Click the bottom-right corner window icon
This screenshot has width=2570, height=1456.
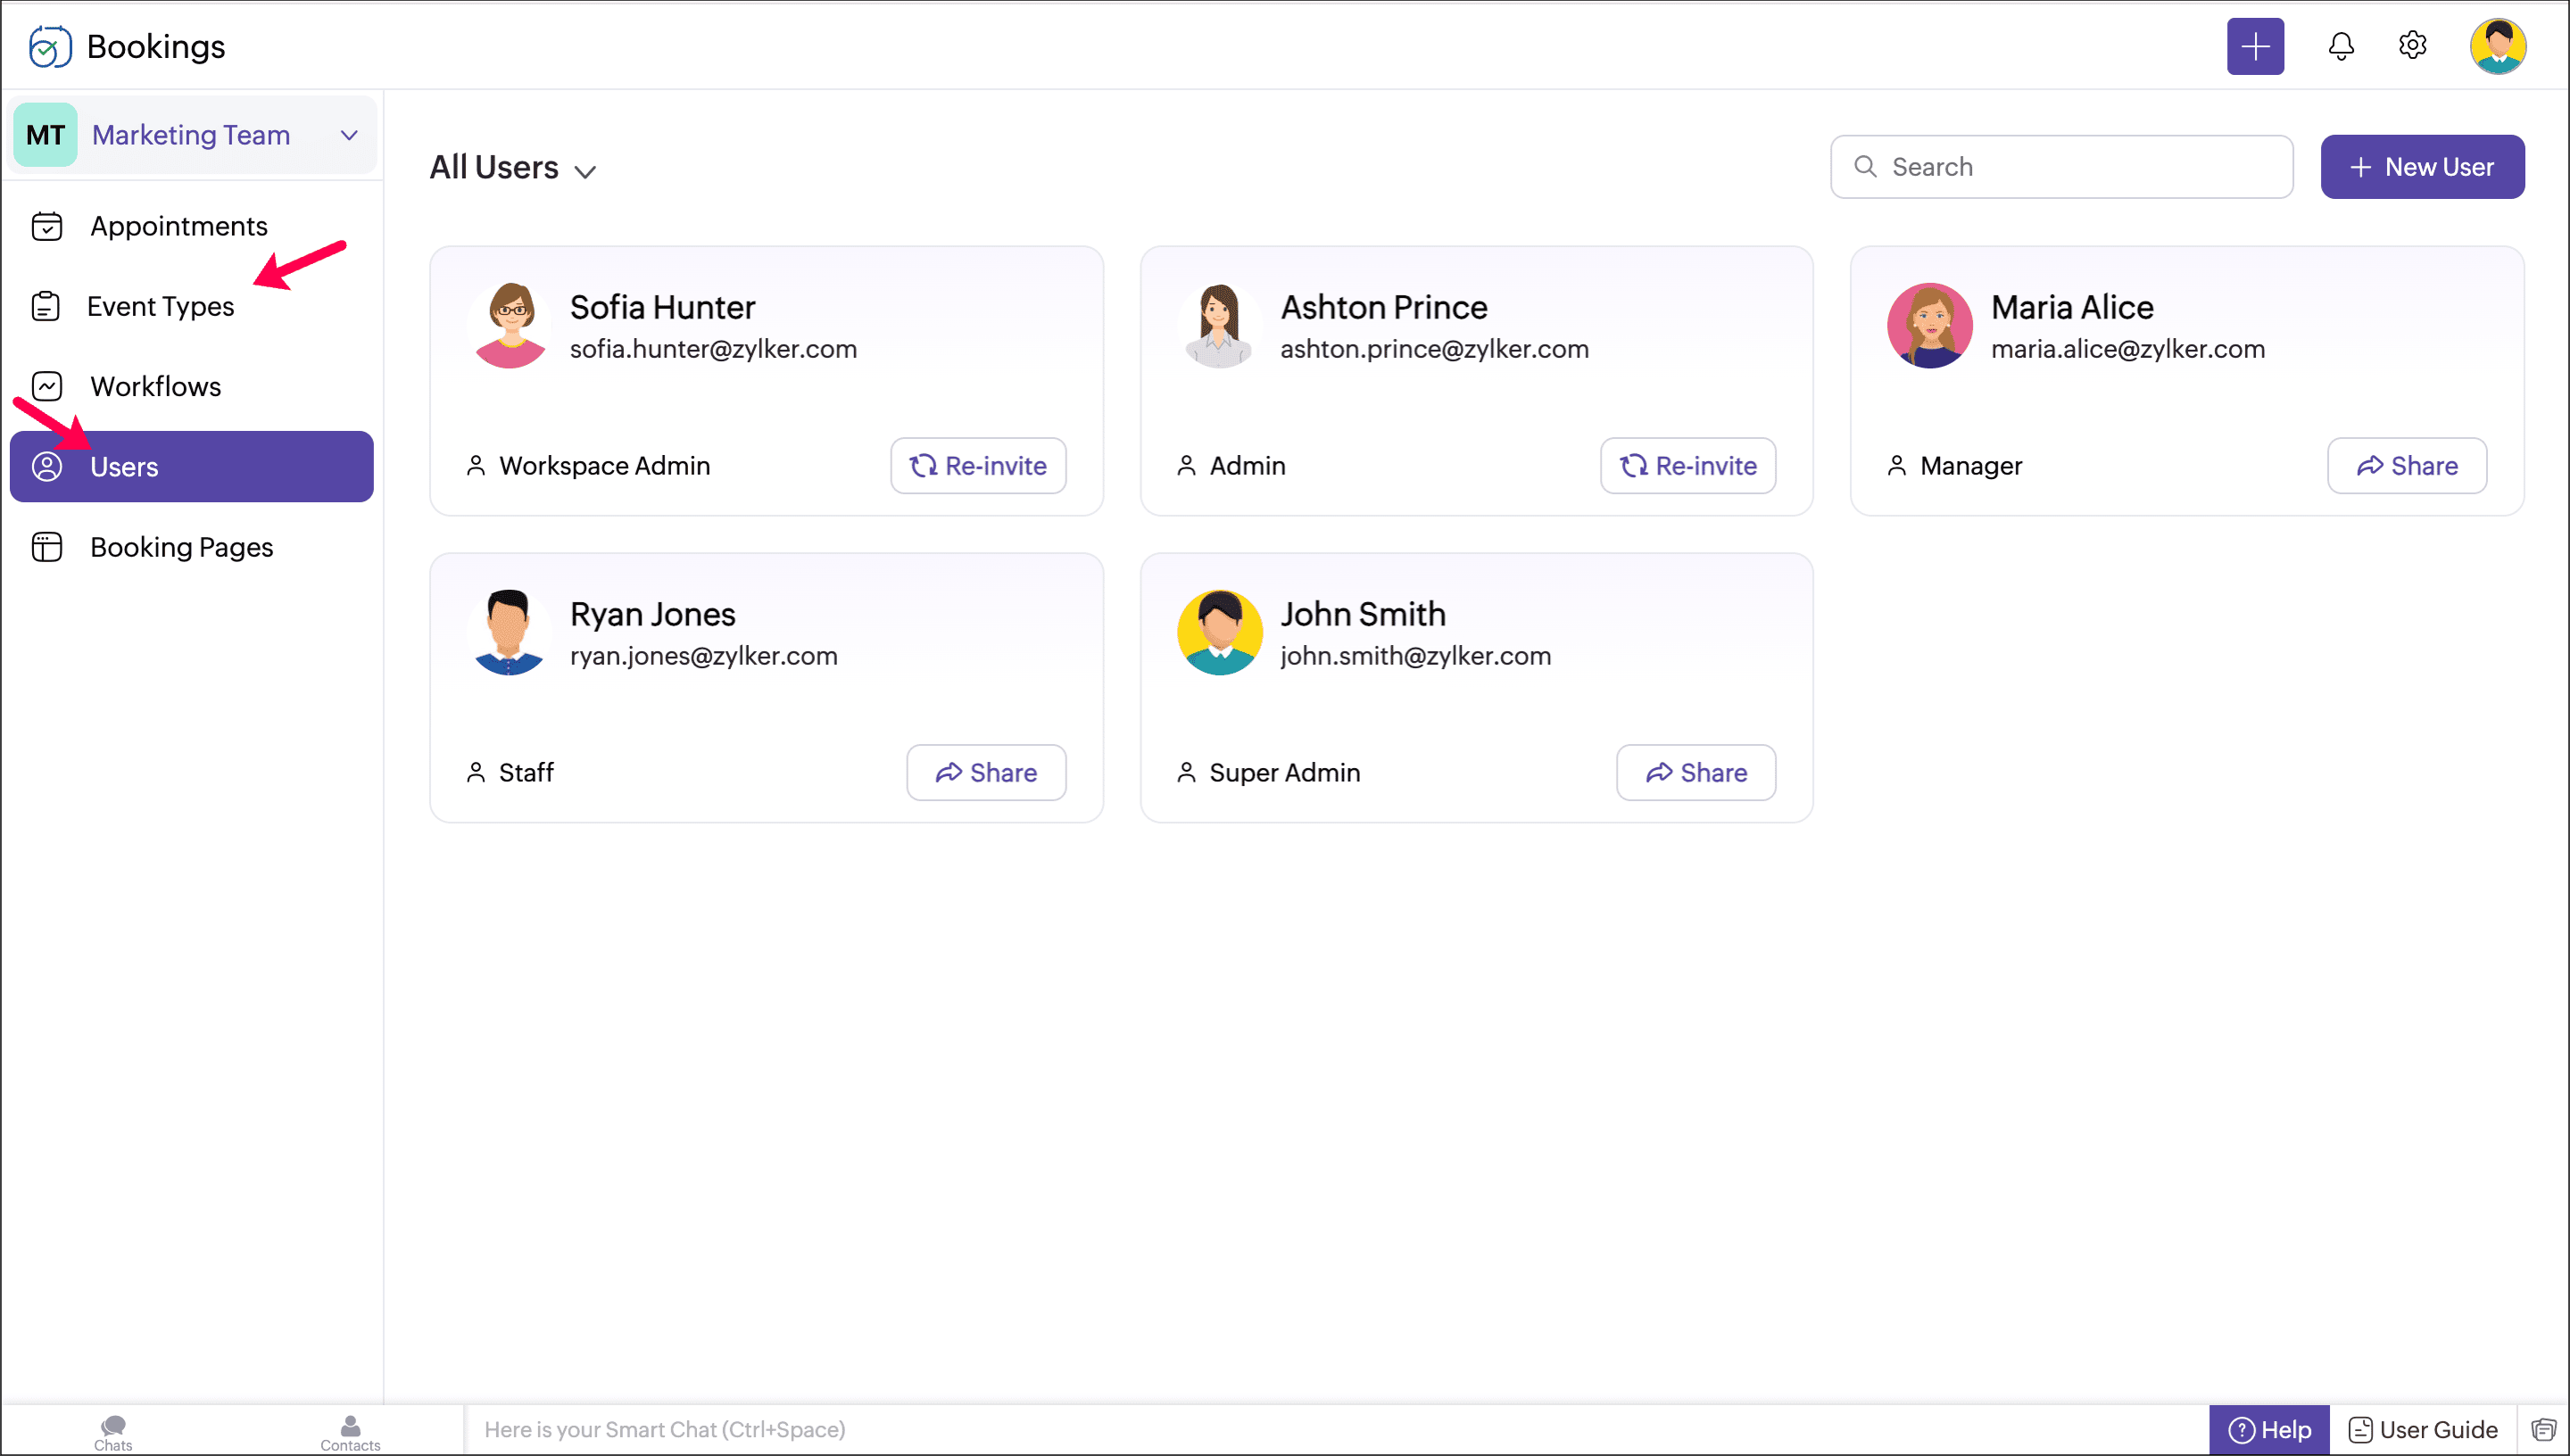[2543, 1430]
